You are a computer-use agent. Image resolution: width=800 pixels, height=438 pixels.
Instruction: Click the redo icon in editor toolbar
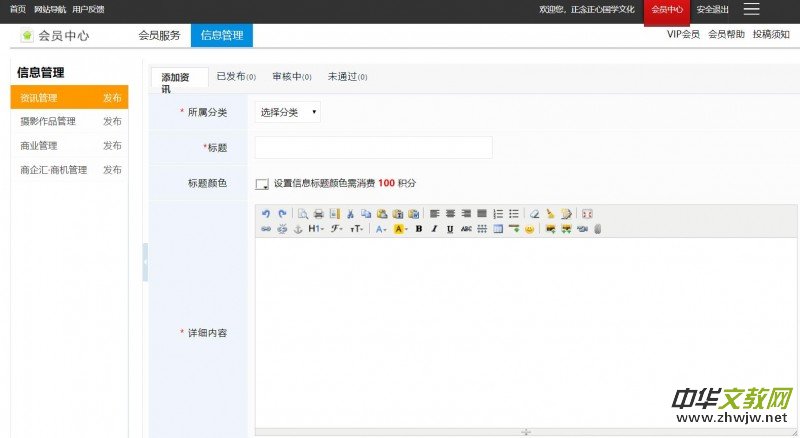pos(282,214)
